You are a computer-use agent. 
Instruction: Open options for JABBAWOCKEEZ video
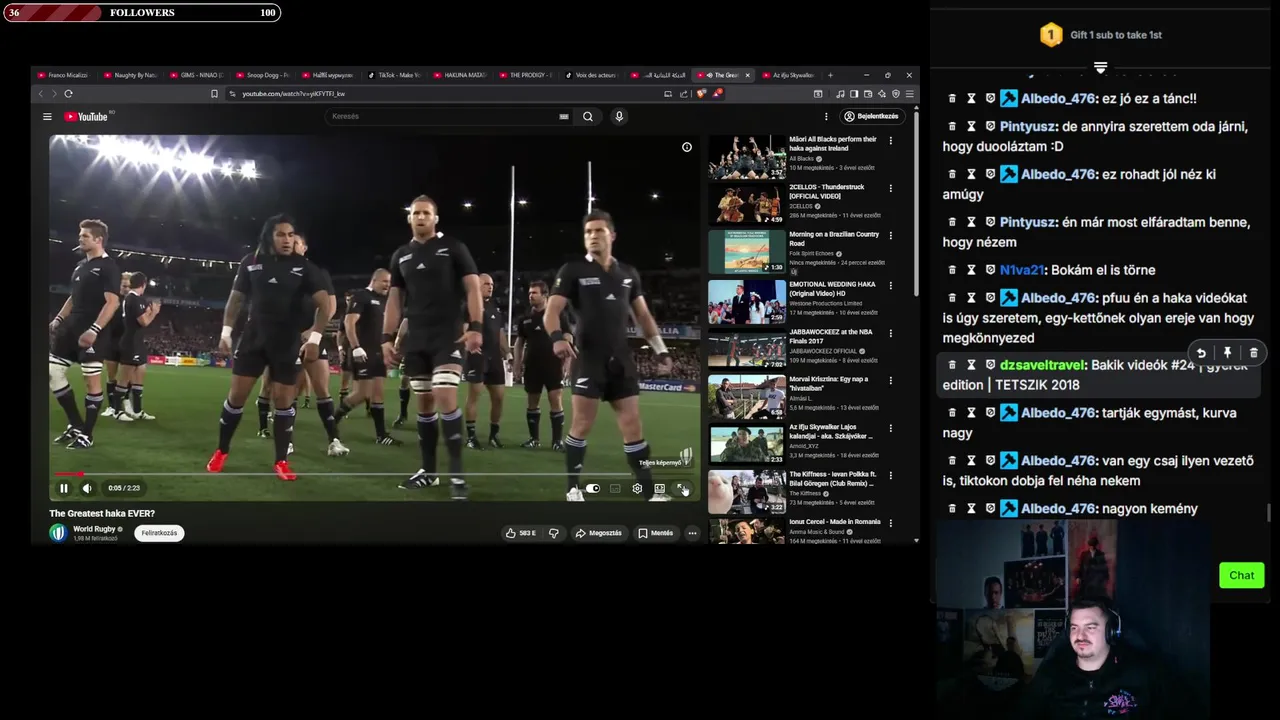(x=890, y=332)
